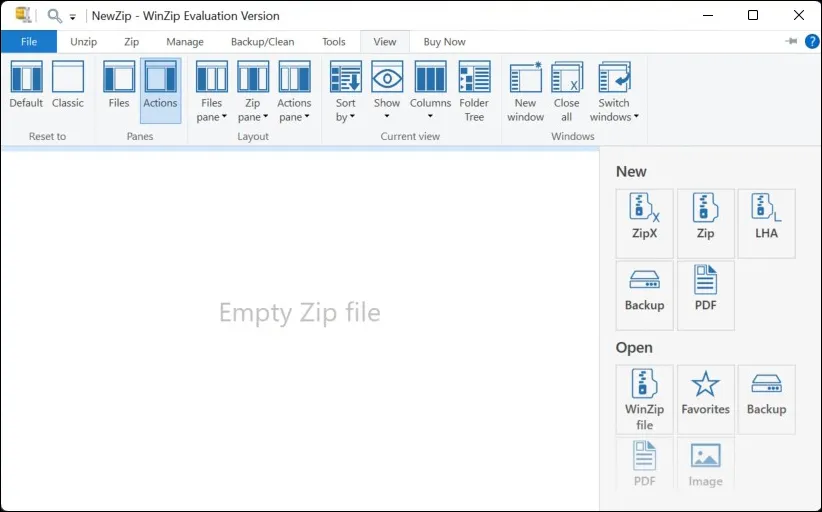Open a PDF from Open section
This screenshot has height=512, width=822.
[644, 463]
